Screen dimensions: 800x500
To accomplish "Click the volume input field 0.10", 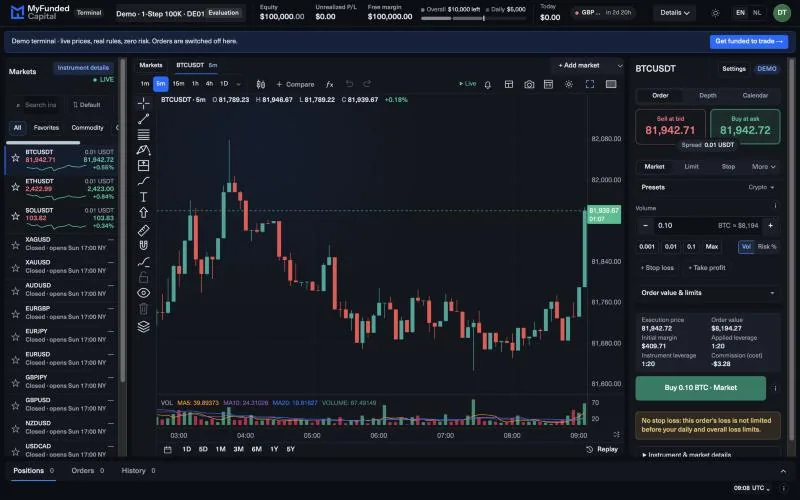I will click(x=684, y=226).
